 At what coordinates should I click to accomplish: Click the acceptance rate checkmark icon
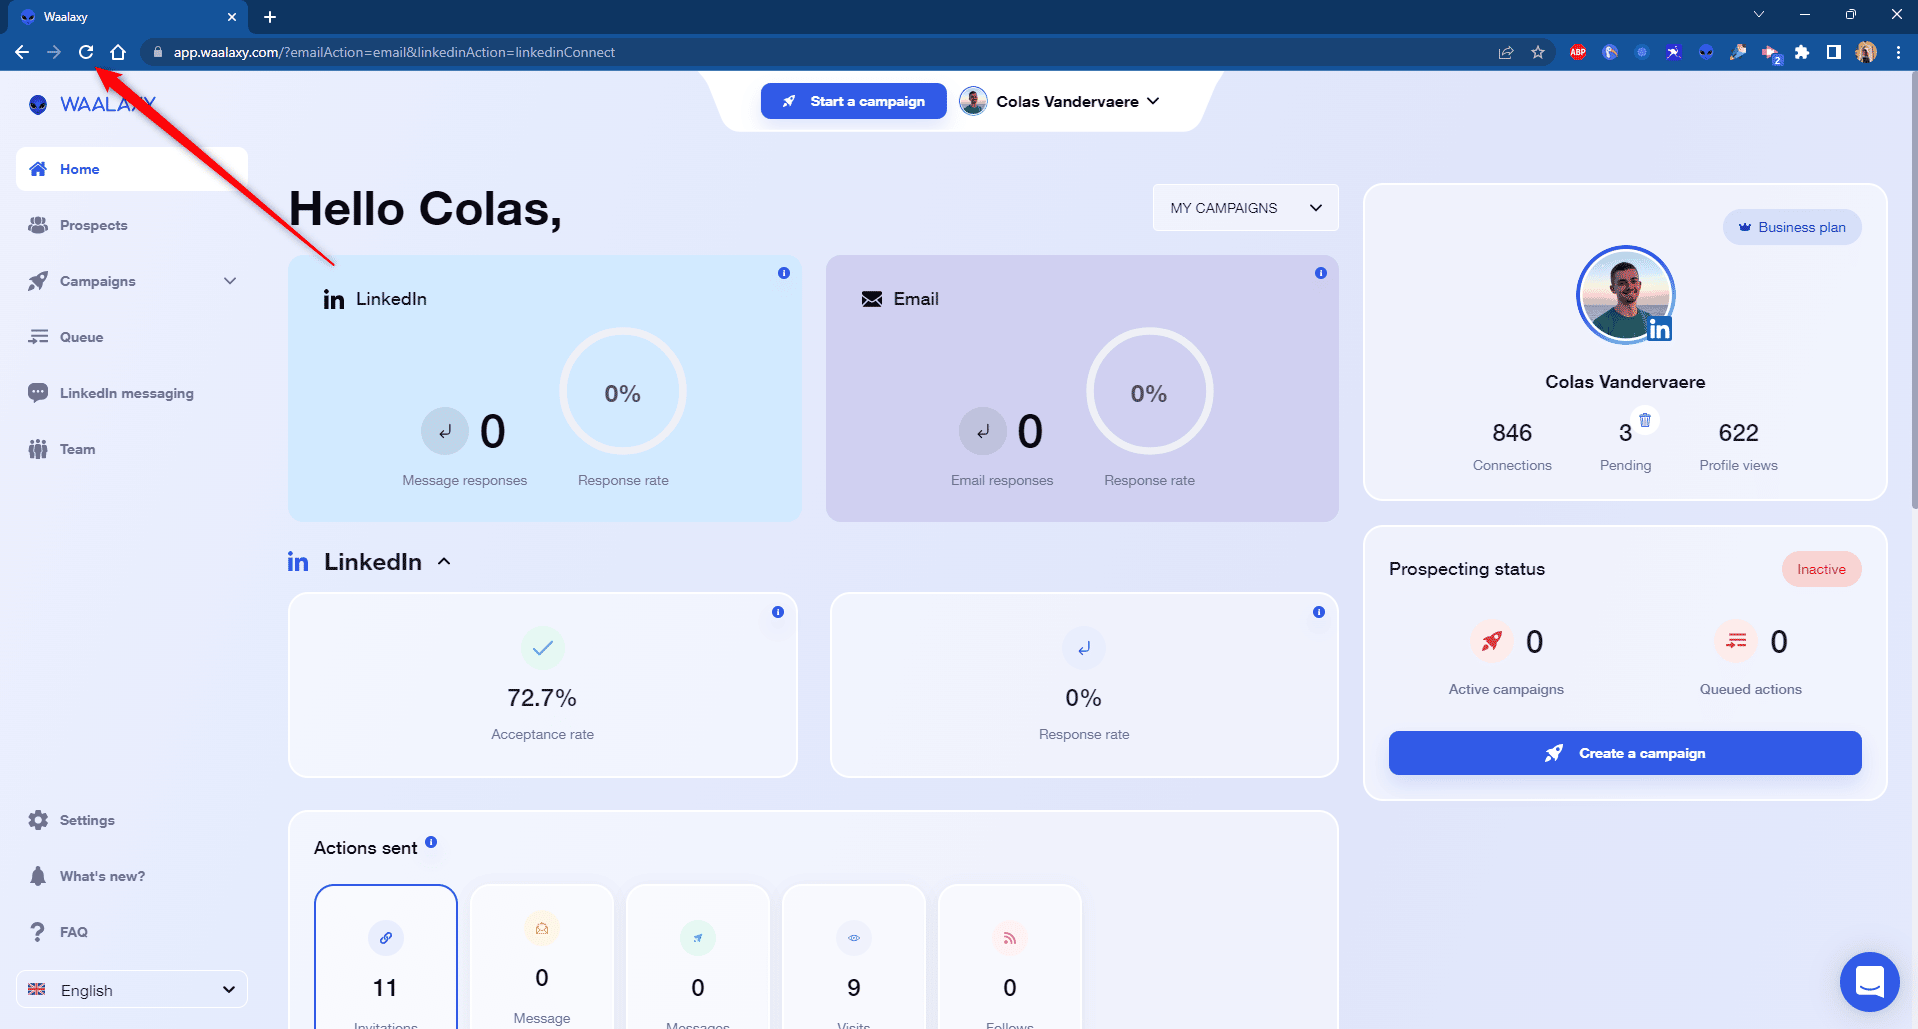pos(542,648)
